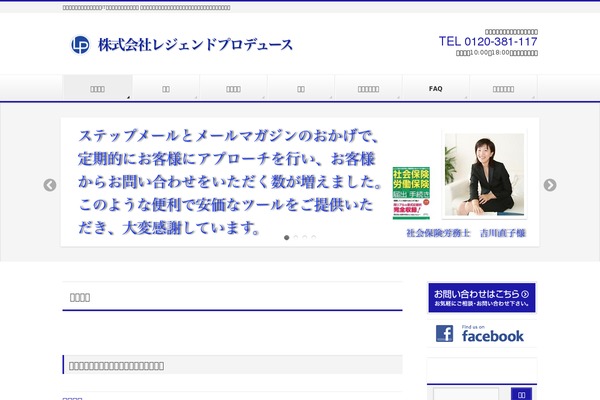Click the 社会保険 労働保険 book cover image
This screenshot has height=400, width=600.
[x=411, y=193]
